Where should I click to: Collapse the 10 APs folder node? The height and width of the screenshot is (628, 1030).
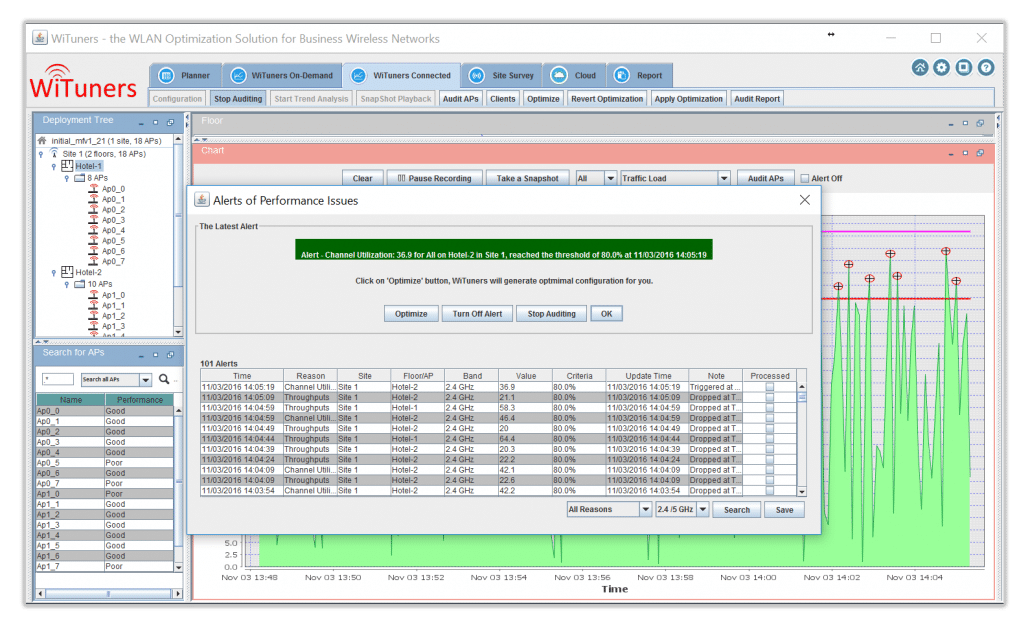[x=66, y=285]
